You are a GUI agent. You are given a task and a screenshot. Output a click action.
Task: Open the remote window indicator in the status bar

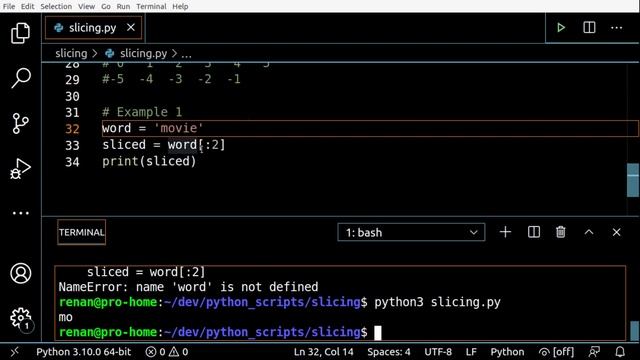click(x=14, y=352)
